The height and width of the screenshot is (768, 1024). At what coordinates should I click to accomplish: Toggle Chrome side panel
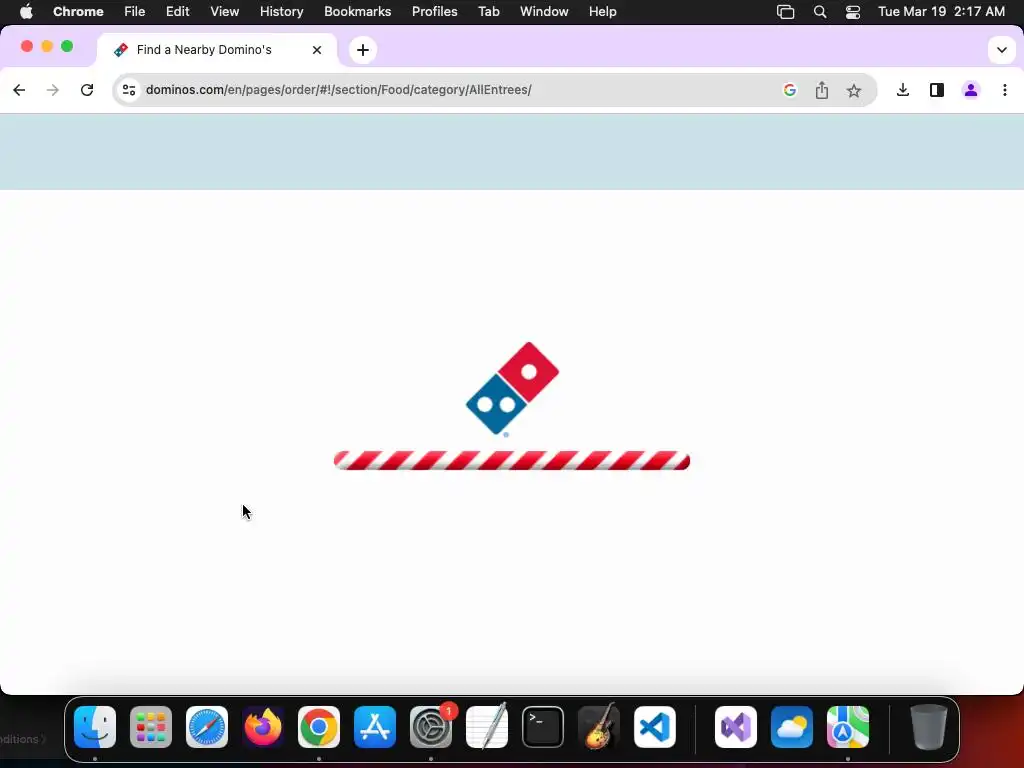point(936,90)
